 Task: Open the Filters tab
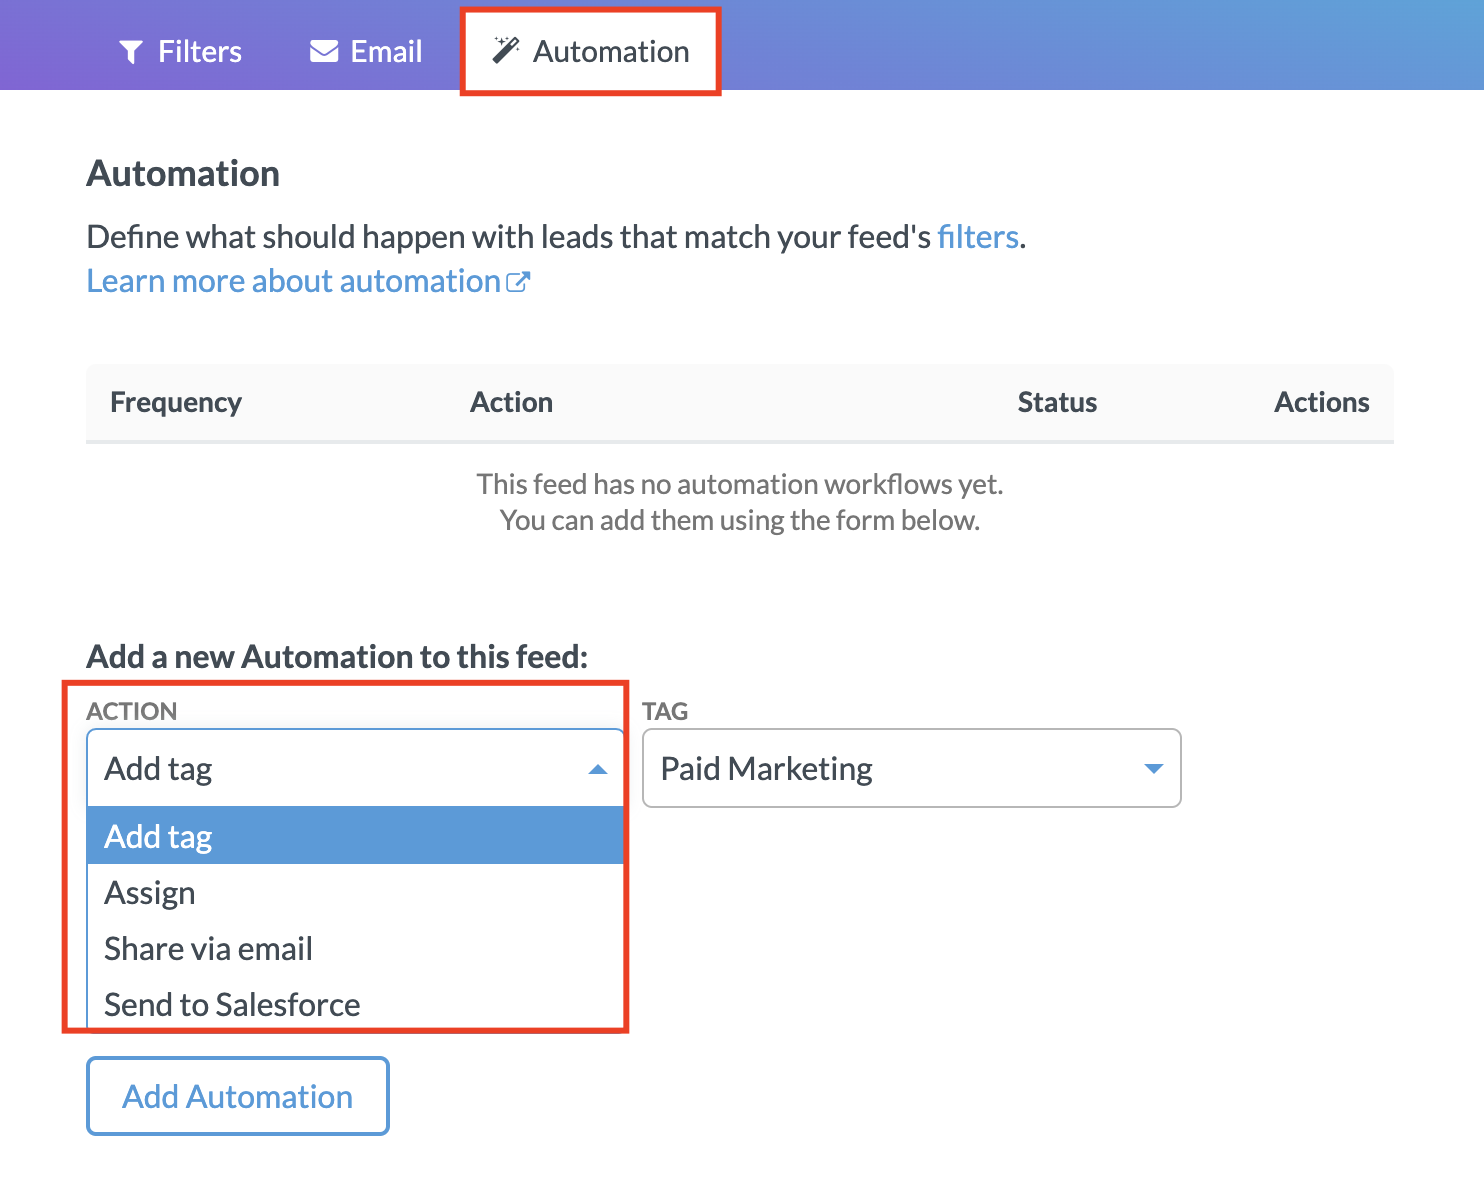click(180, 51)
